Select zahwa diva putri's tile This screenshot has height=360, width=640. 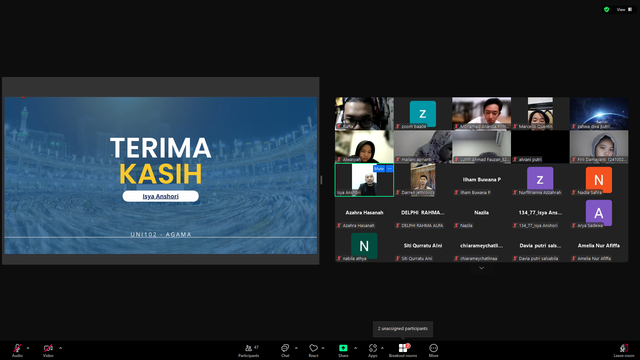pyautogui.click(x=599, y=113)
